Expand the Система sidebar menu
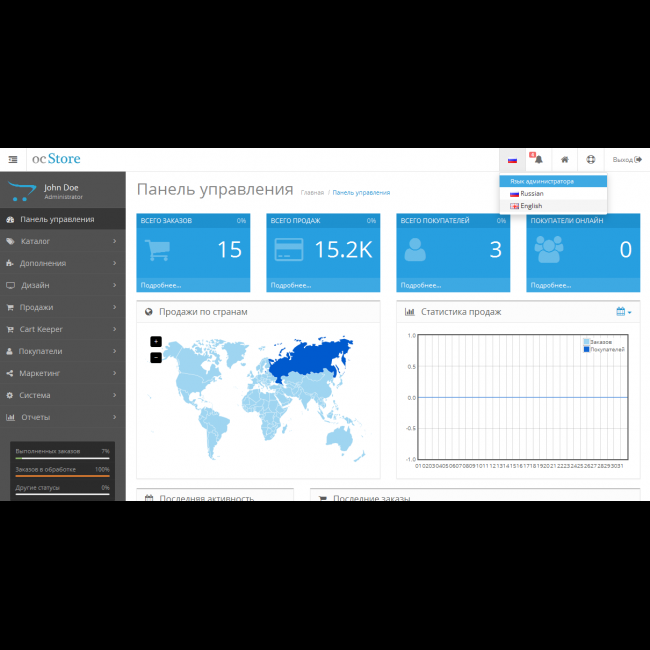 [x=64, y=395]
